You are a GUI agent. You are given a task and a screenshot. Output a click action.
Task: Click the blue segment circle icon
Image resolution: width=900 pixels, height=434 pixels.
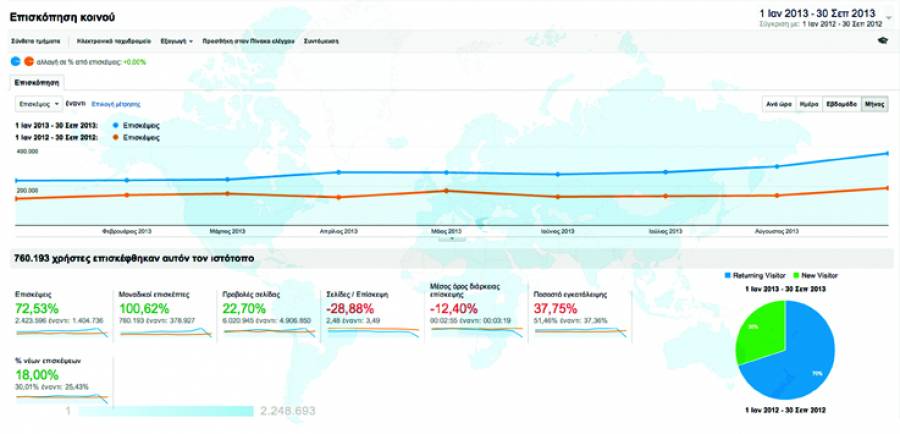pos(16,62)
